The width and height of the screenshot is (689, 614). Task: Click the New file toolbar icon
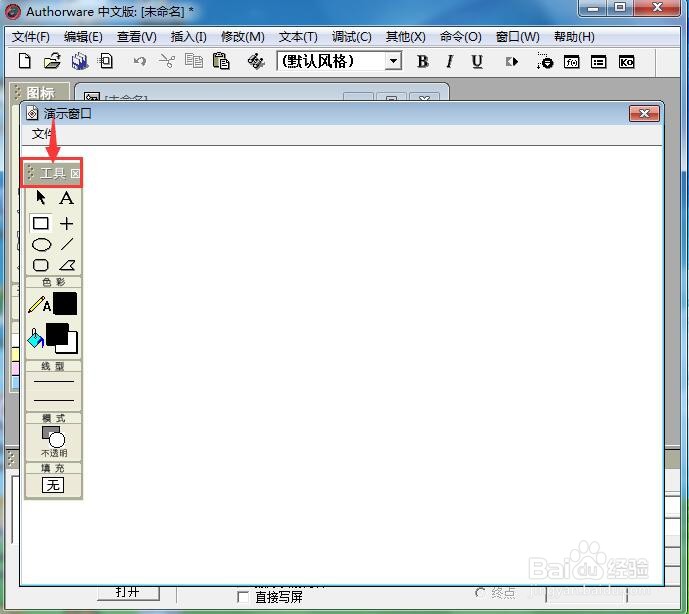click(x=25, y=61)
